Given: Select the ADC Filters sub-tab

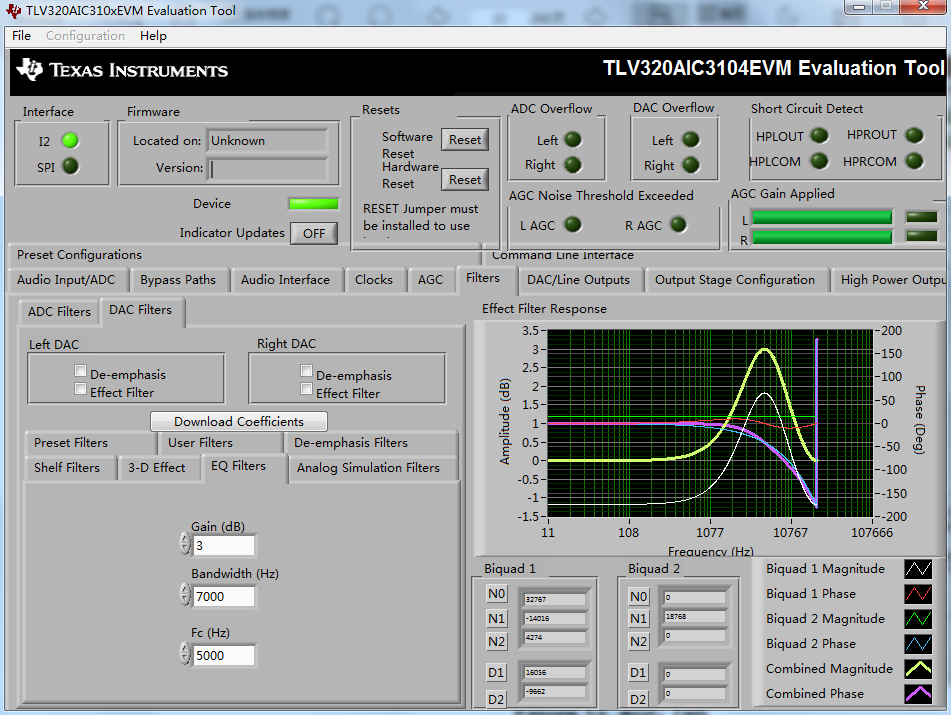Looking at the screenshot, I should tap(59, 312).
